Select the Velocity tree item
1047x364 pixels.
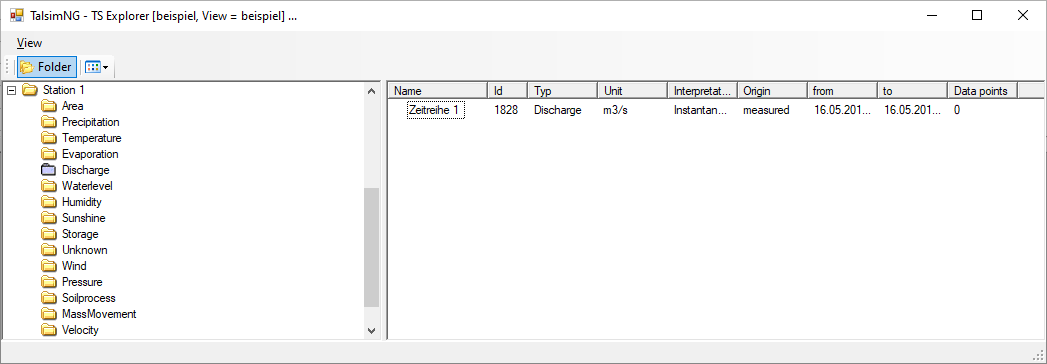click(x=80, y=330)
